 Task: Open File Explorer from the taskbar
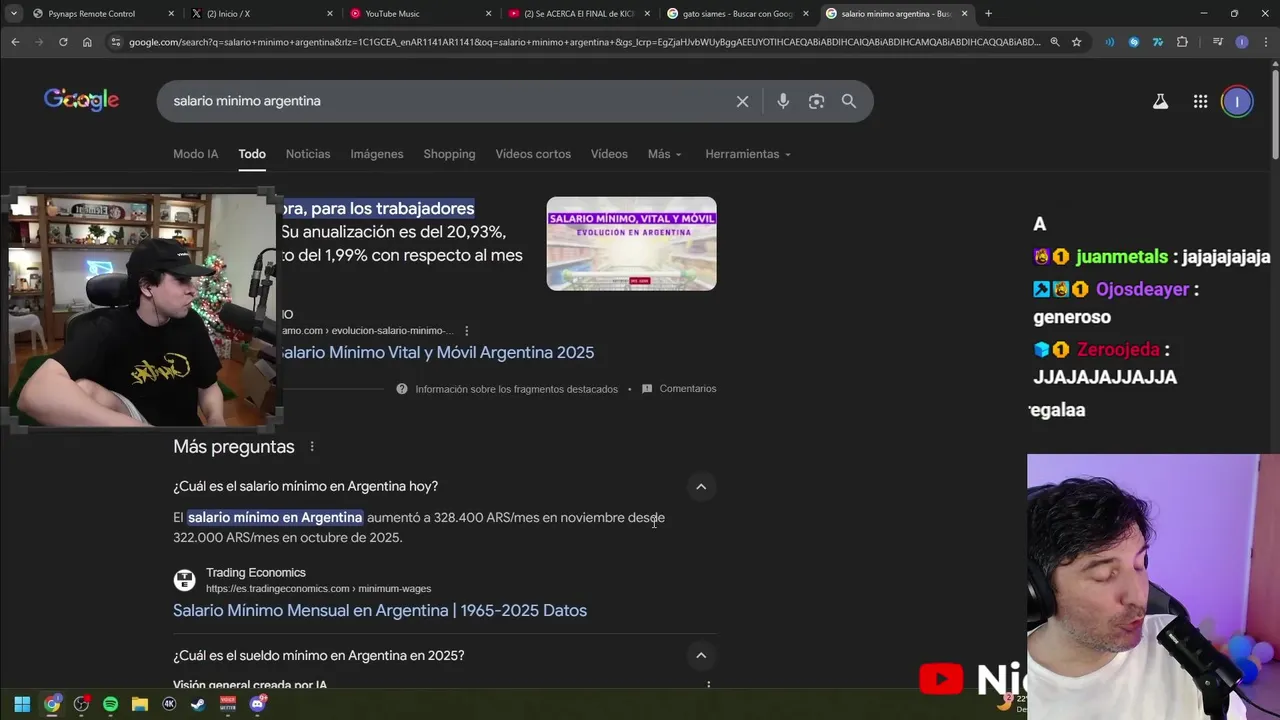(140, 704)
